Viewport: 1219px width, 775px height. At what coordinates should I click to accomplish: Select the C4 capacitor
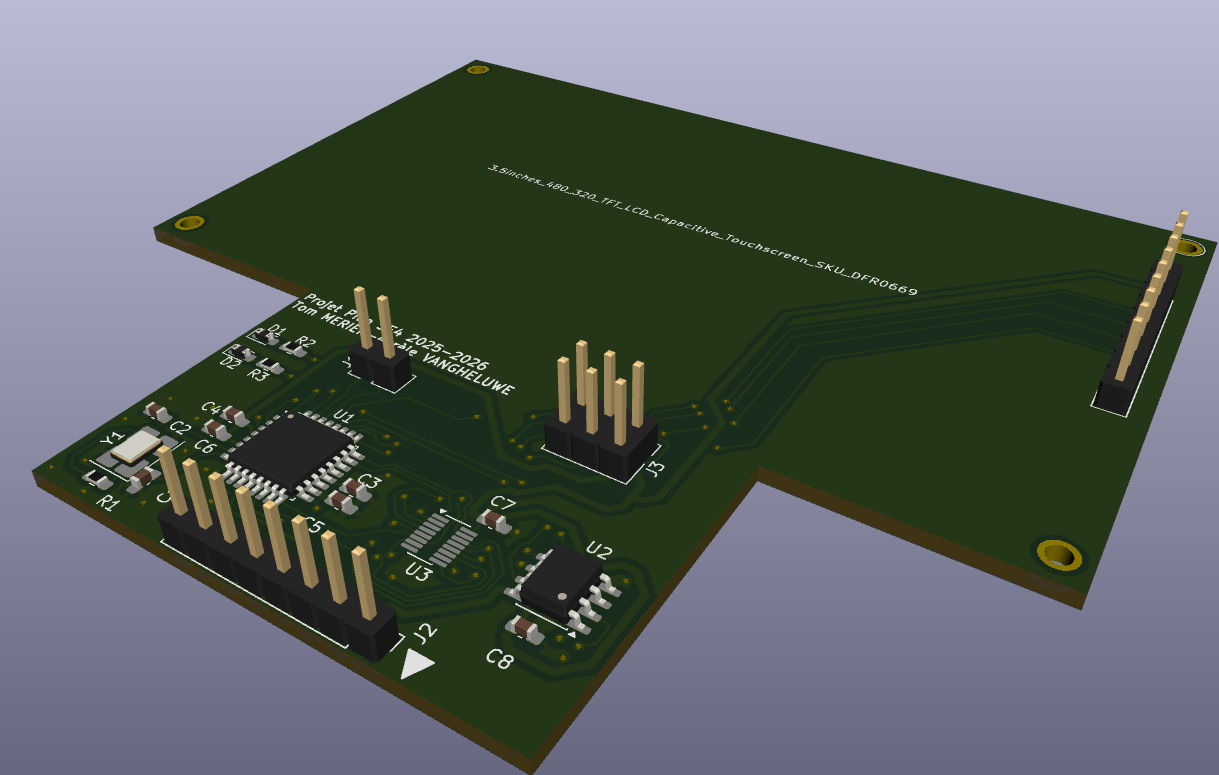[x=235, y=414]
